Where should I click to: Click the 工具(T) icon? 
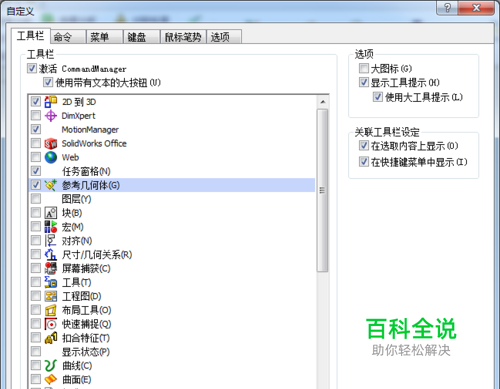coord(51,282)
